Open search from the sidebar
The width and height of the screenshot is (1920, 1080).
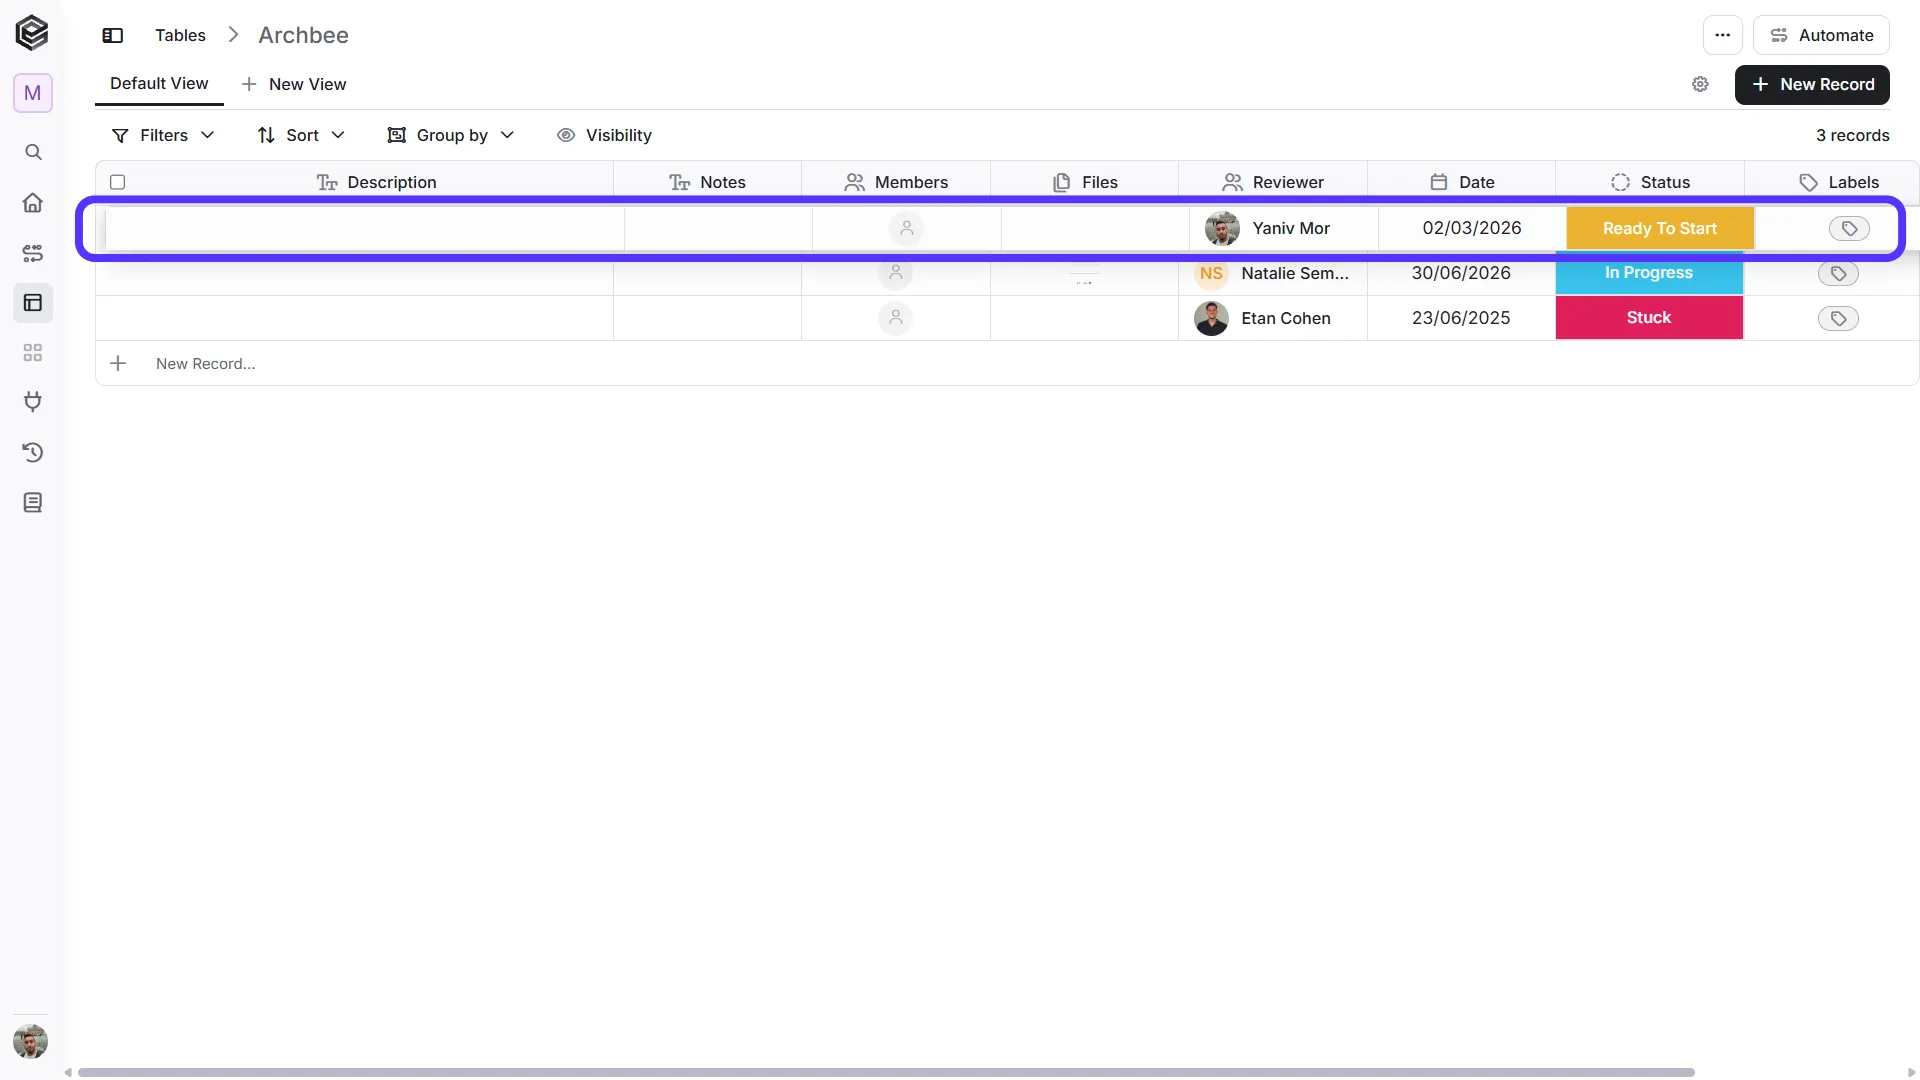click(x=33, y=152)
